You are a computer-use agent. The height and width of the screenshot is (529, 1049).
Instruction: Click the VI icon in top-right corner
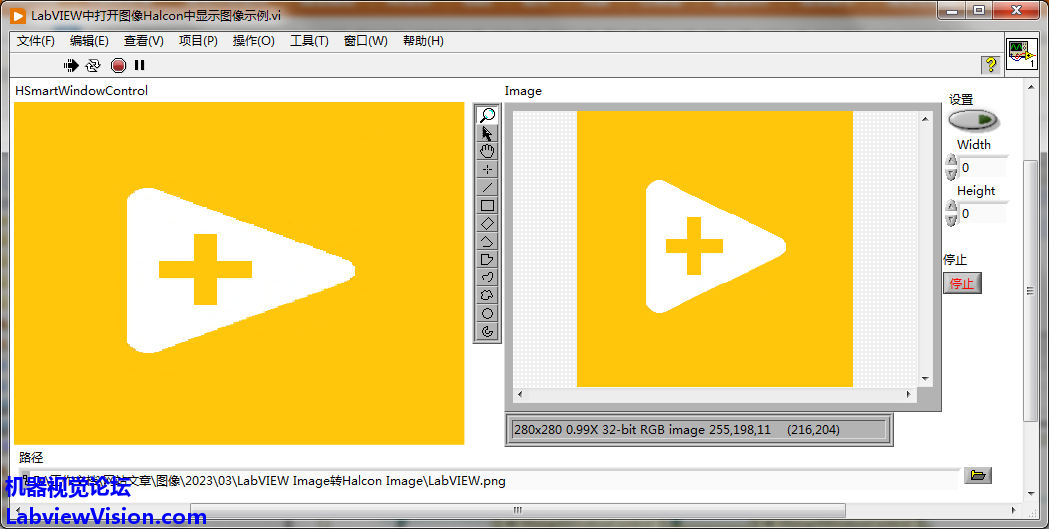[x=1022, y=54]
